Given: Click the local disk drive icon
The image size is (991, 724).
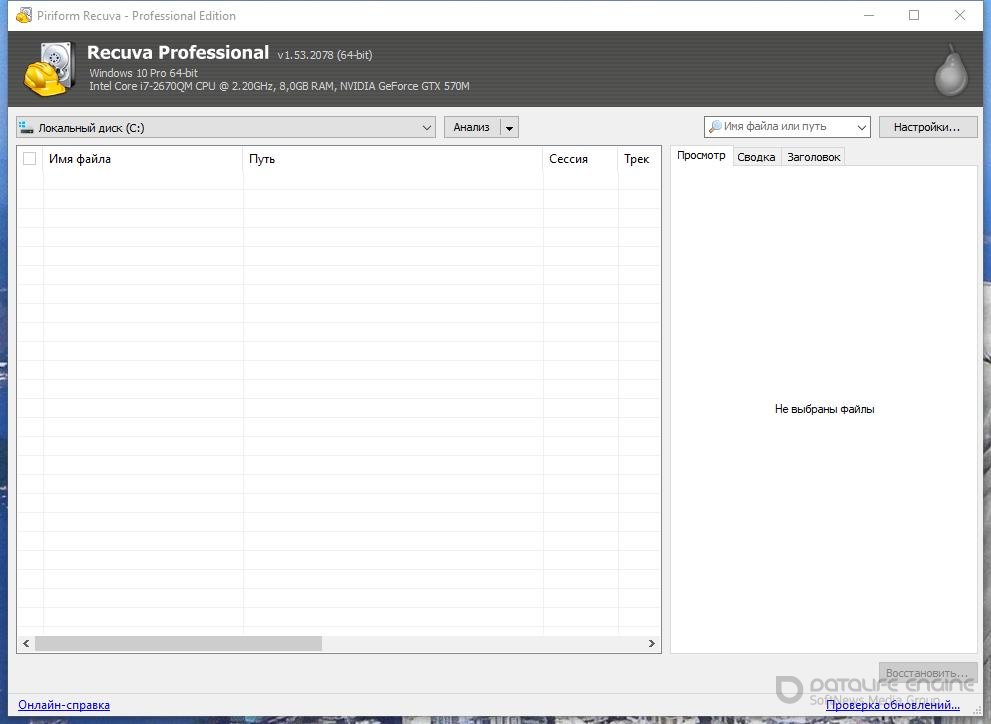Looking at the screenshot, I should coord(27,127).
